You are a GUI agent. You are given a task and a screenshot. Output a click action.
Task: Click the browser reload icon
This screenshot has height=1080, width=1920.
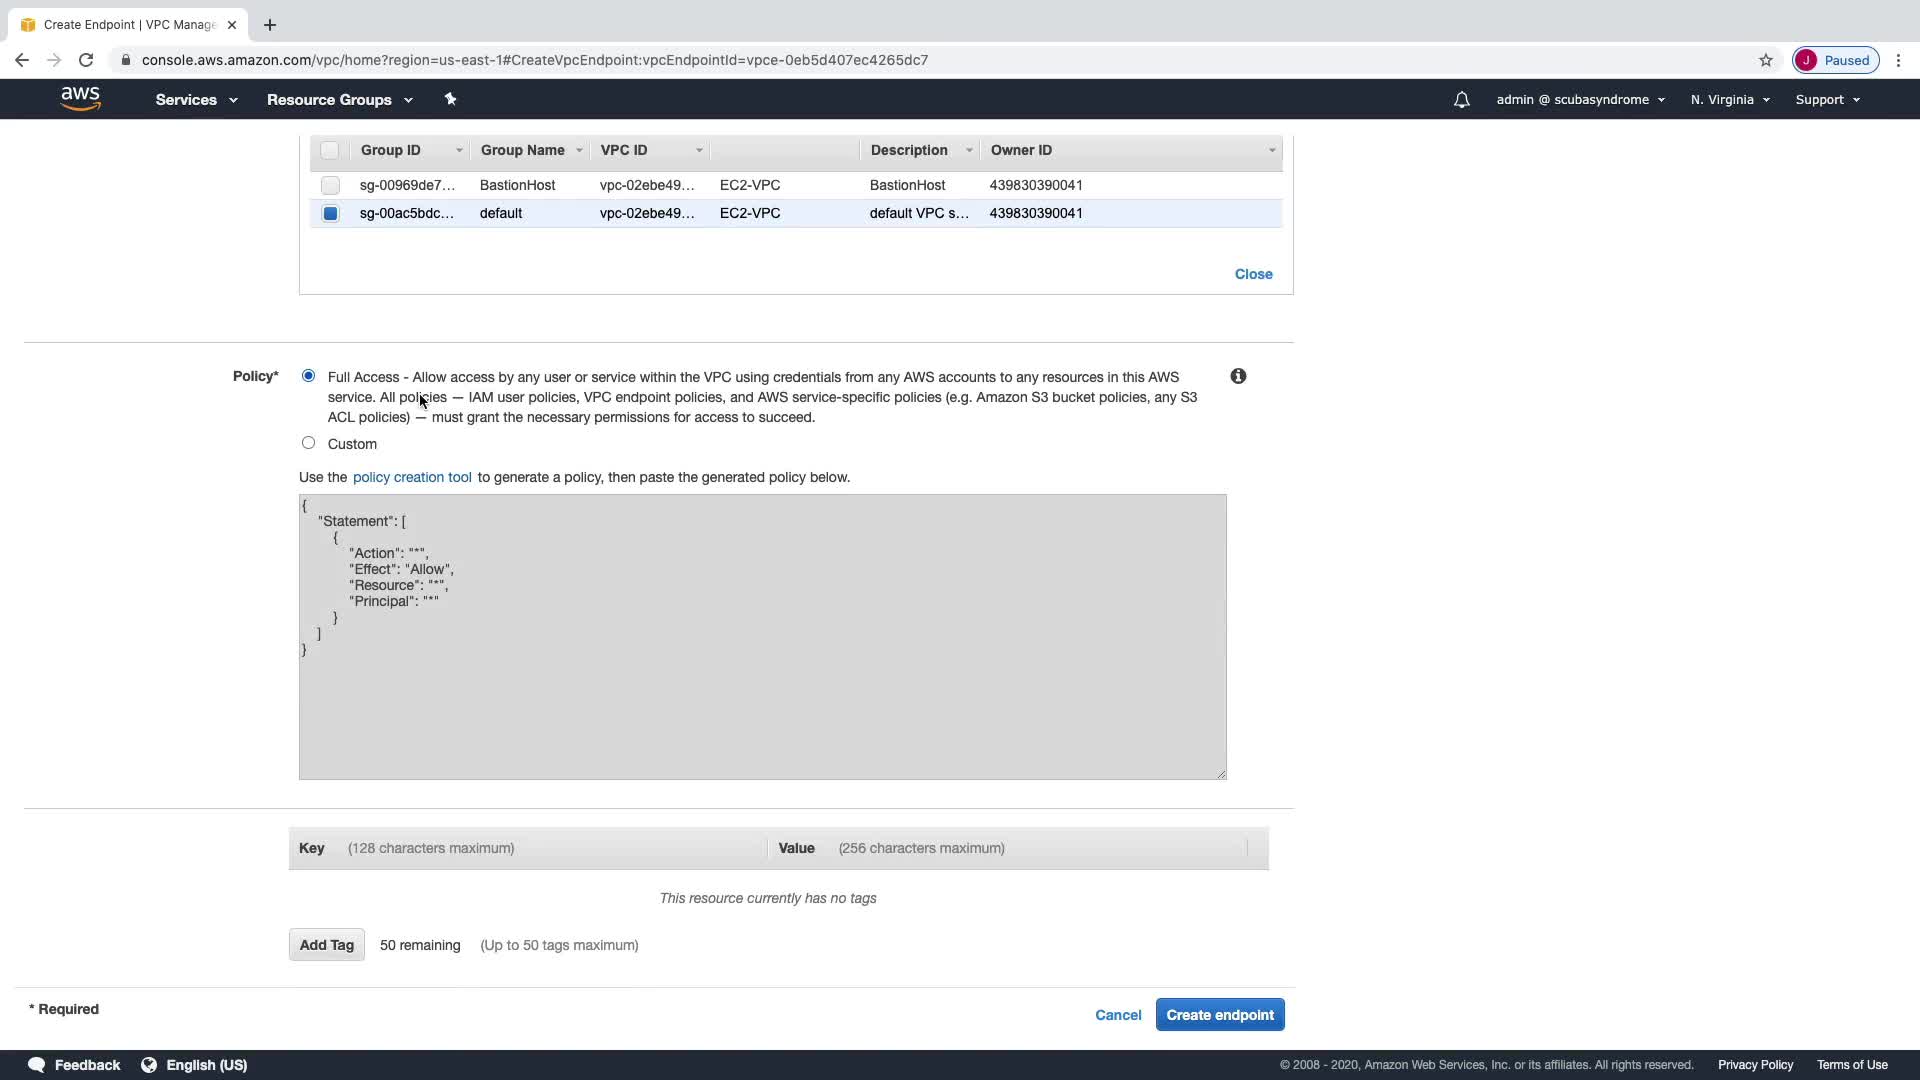click(86, 60)
